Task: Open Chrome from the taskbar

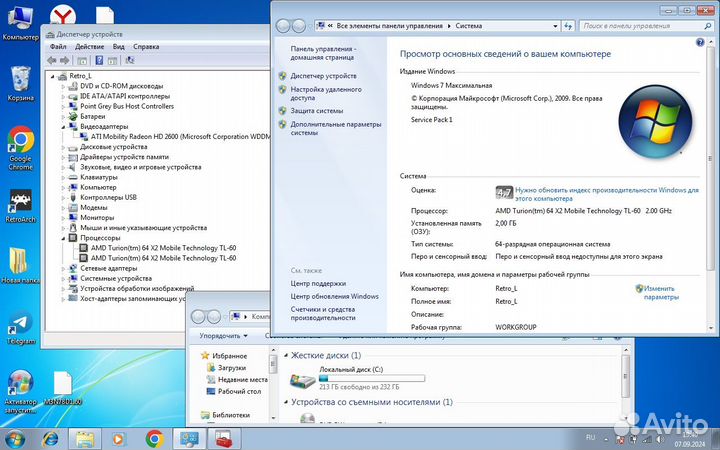Action: 154,439
